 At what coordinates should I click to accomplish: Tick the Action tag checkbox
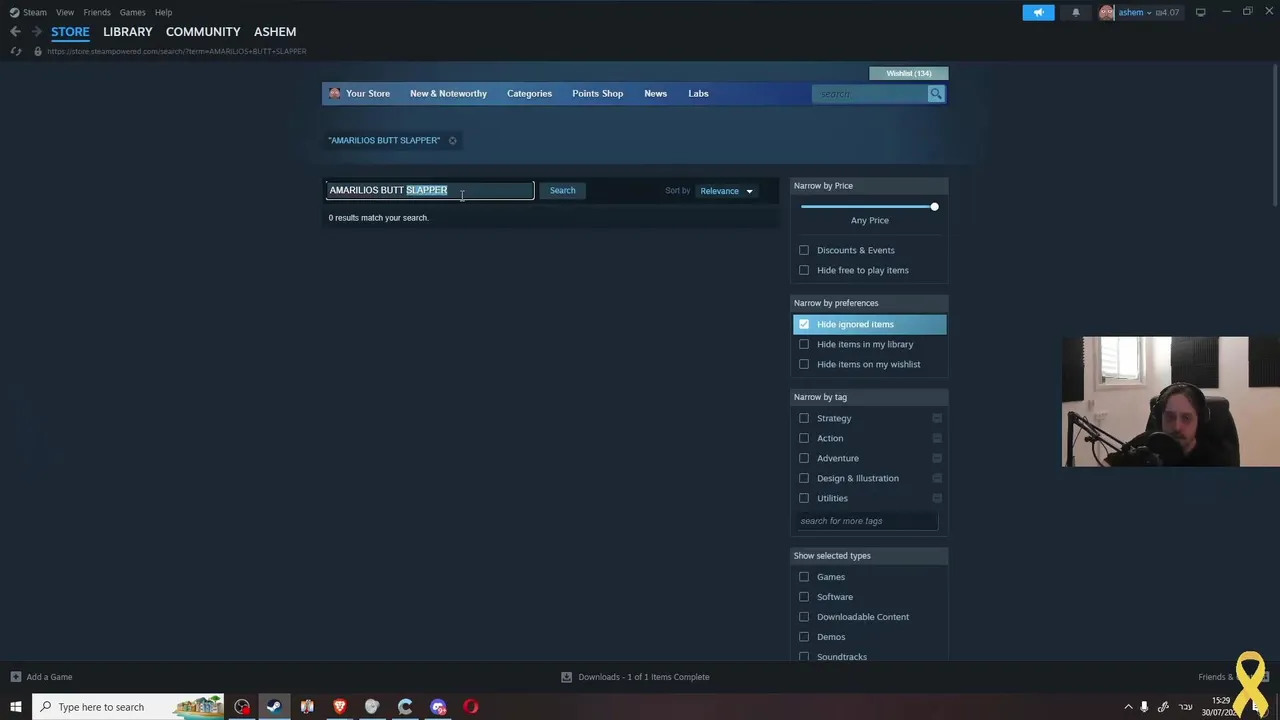click(804, 438)
